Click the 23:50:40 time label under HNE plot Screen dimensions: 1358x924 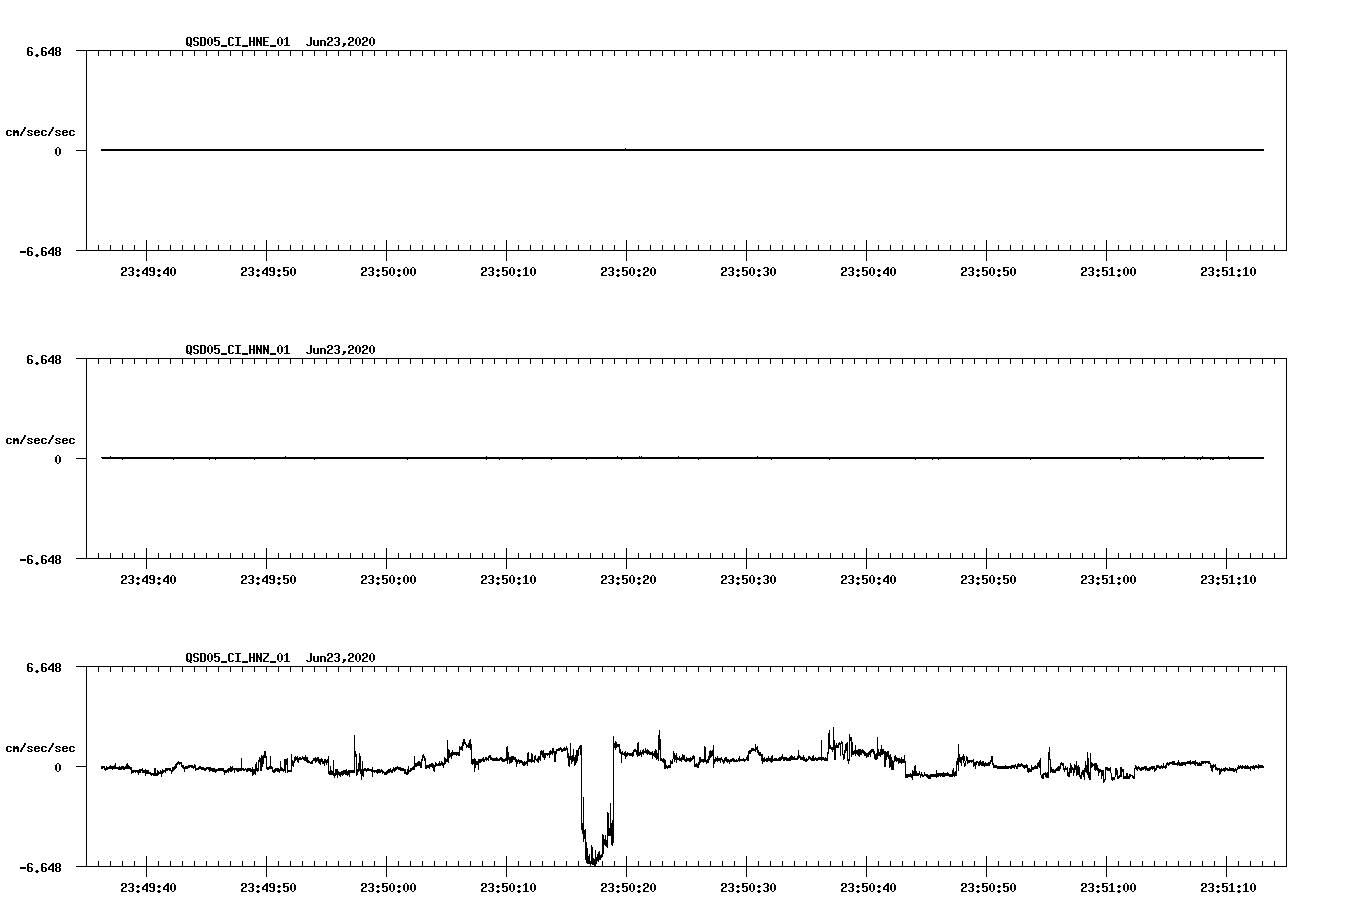pos(868,272)
